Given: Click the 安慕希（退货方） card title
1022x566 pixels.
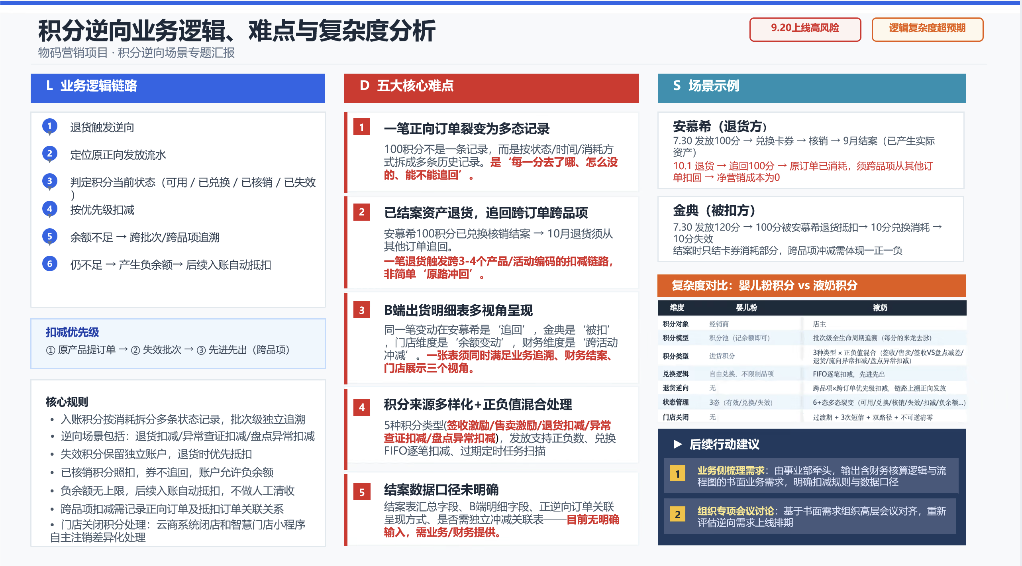Looking at the screenshot, I should [721, 127].
